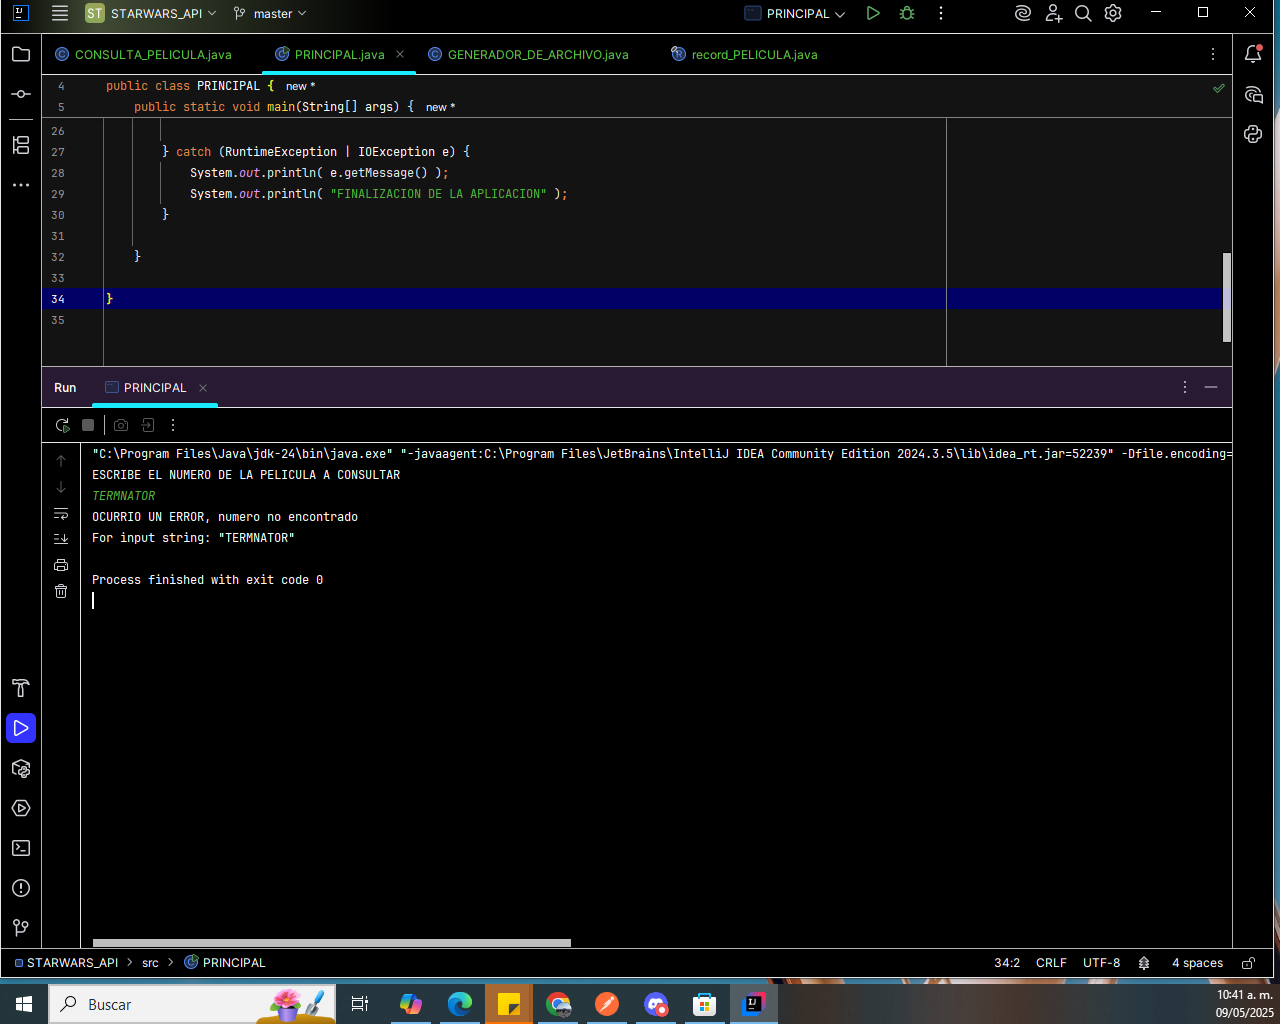Hide the Run tool window
1280x1024 pixels.
click(x=1211, y=387)
